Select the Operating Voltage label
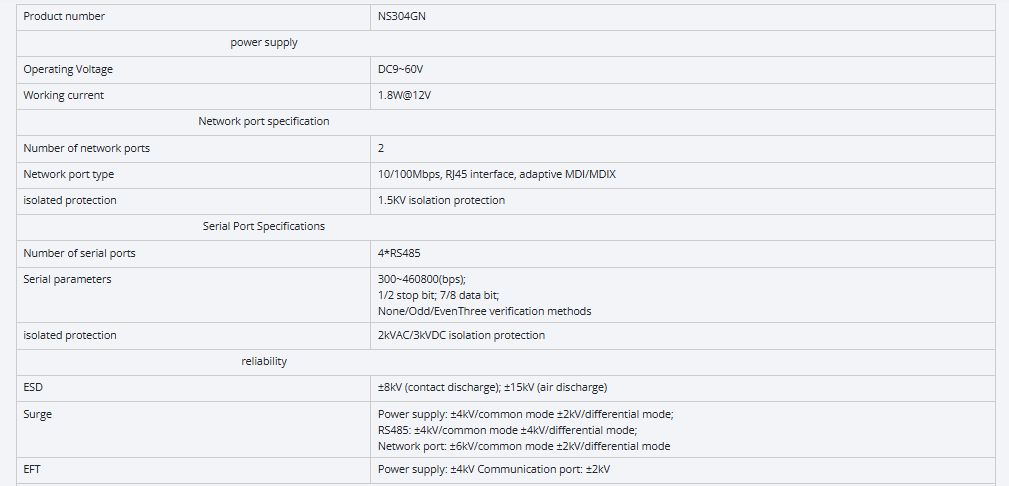 tap(68, 69)
